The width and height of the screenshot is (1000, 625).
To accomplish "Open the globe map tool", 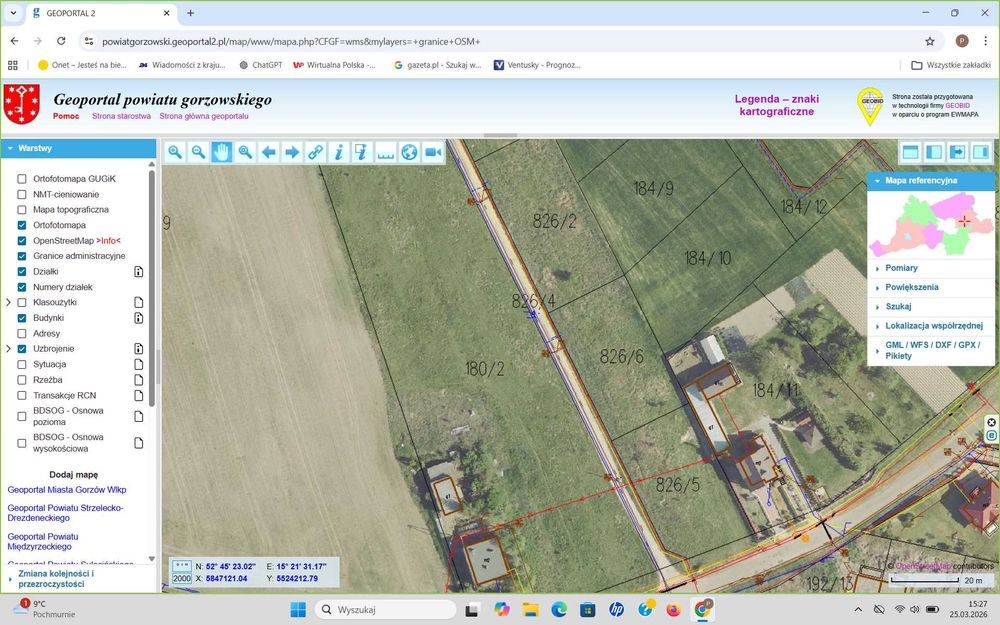I will 409,152.
